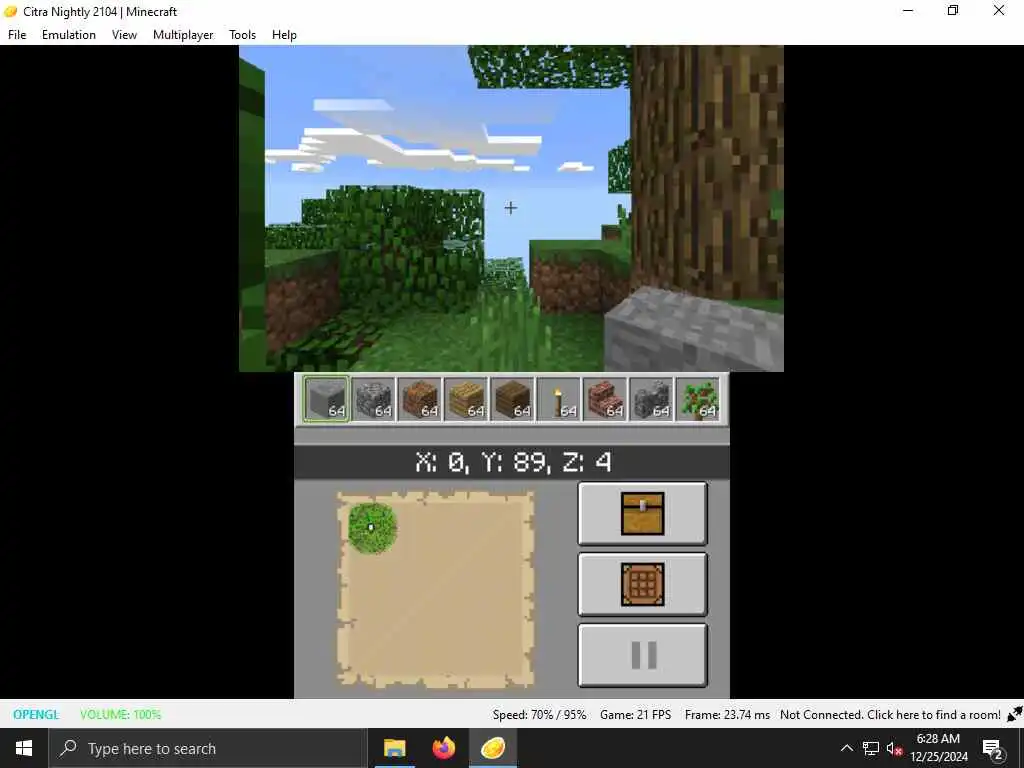Tap the green explored area on map
1024x768 pixels.
click(372, 528)
